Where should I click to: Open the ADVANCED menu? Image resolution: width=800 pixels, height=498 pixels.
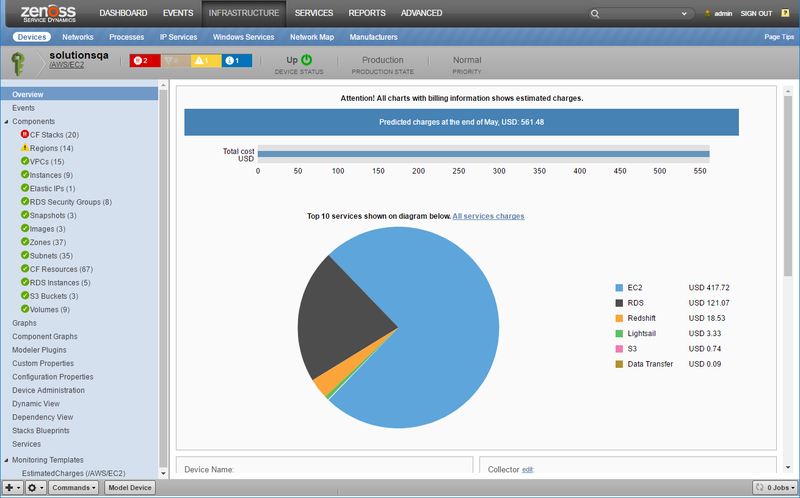pos(421,13)
